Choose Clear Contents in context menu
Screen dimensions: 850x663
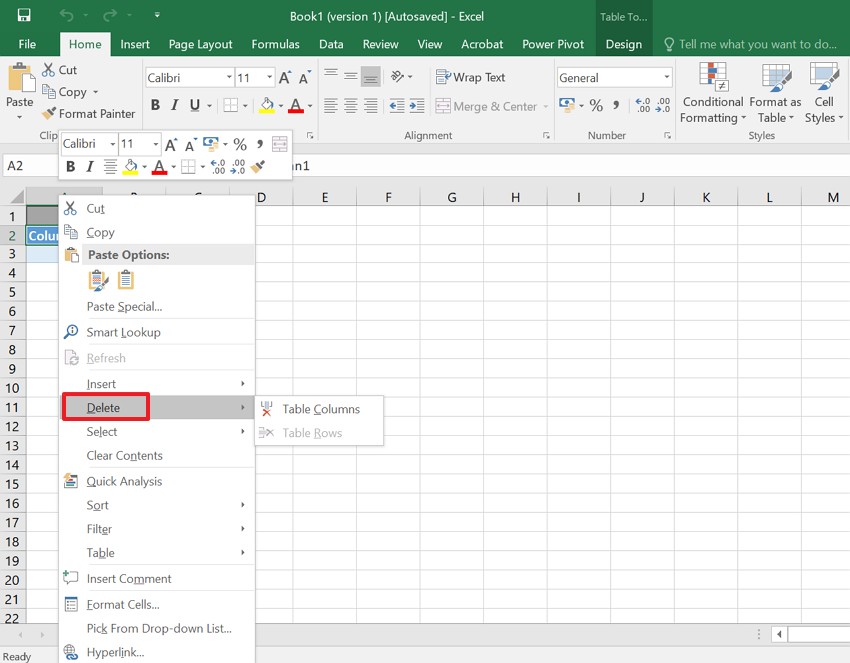click(157, 455)
